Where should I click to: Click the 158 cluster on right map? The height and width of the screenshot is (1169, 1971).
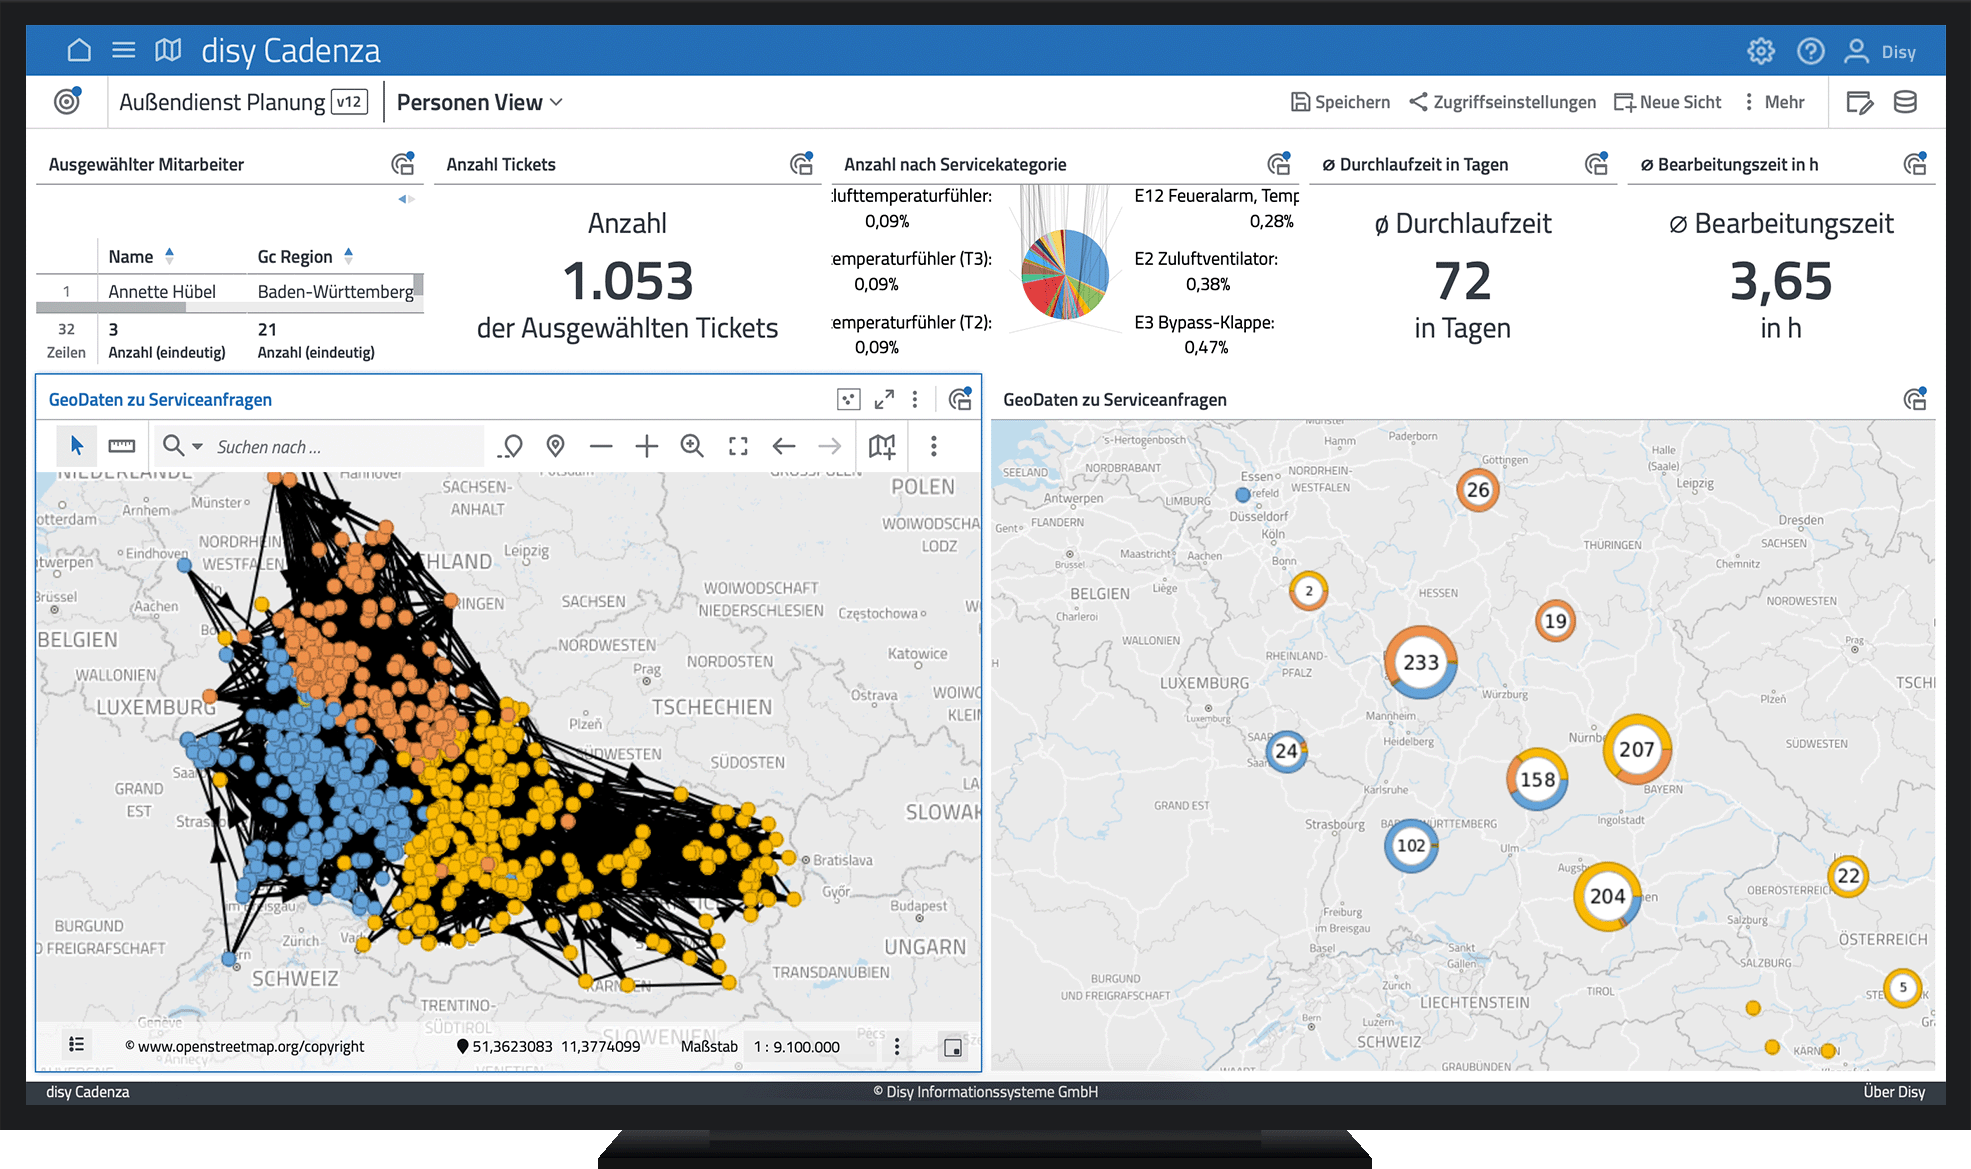point(1537,779)
